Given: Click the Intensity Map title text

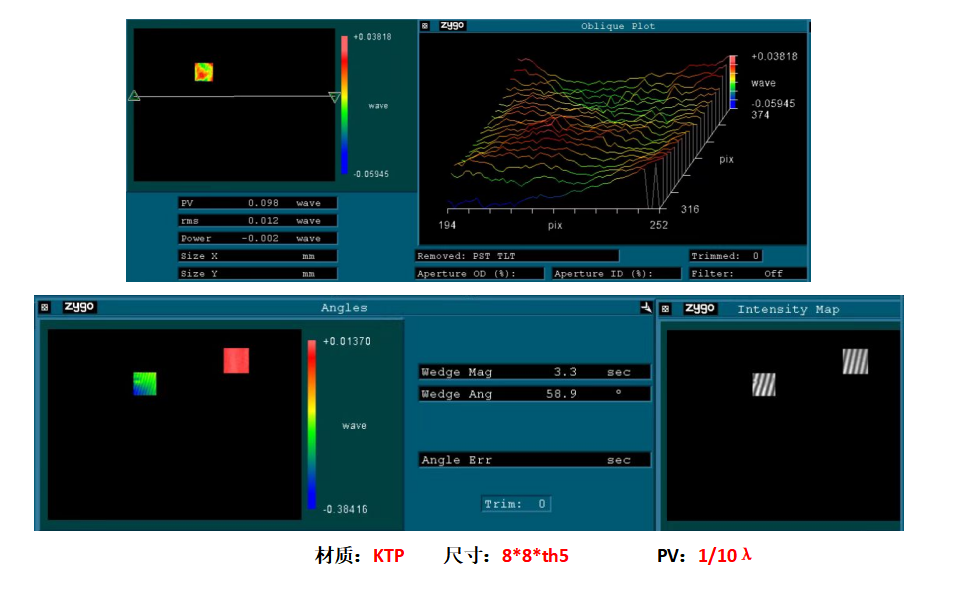Looking at the screenshot, I should coord(788,309).
